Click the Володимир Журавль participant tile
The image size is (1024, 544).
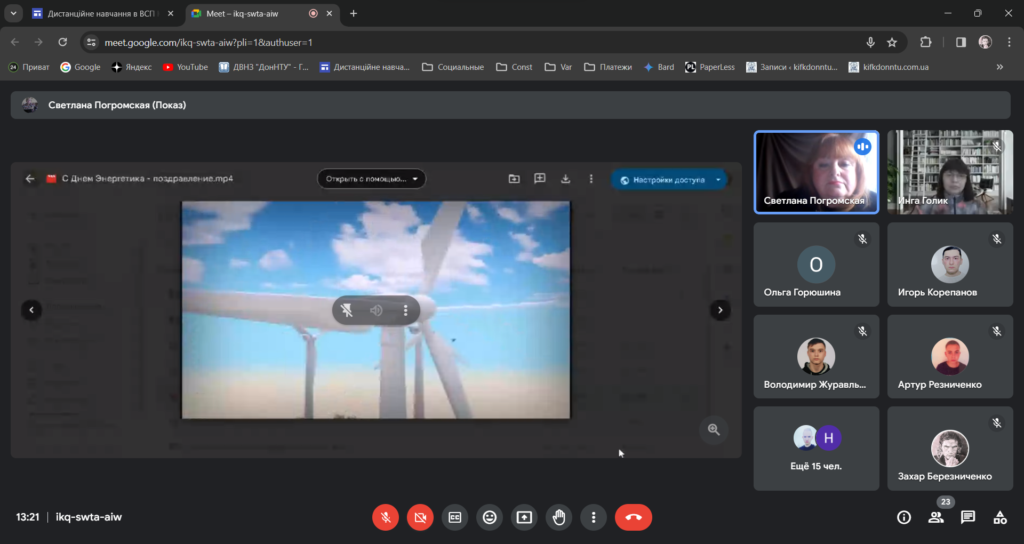pyautogui.click(x=816, y=357)
